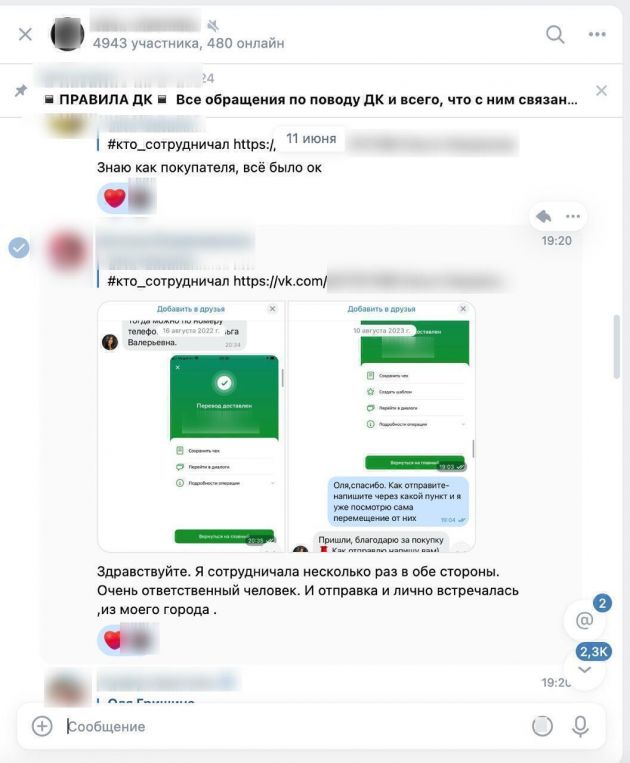Open sticker or emoji picker icon
The image size is (630, 763).
click(542, 726)
